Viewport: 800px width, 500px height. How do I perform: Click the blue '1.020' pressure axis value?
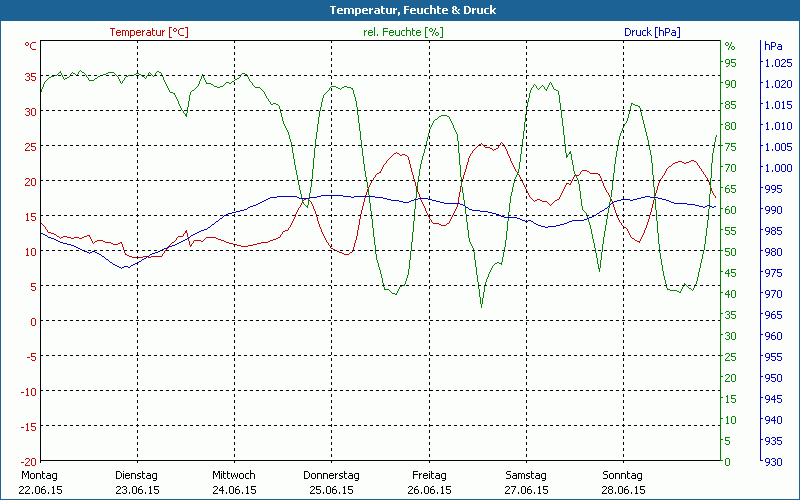[778, 84]
